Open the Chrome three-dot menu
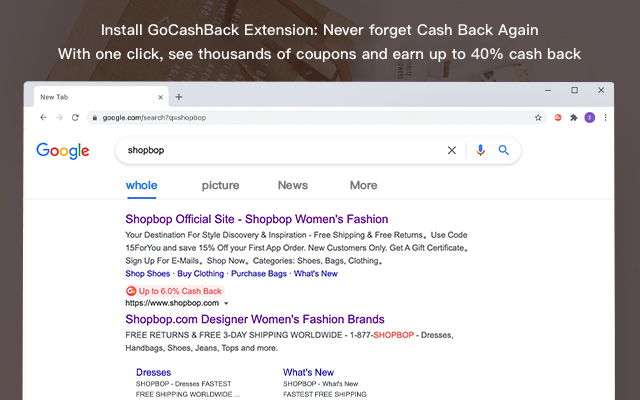This screenshot has width=640, height=400. tap(606, 117)
